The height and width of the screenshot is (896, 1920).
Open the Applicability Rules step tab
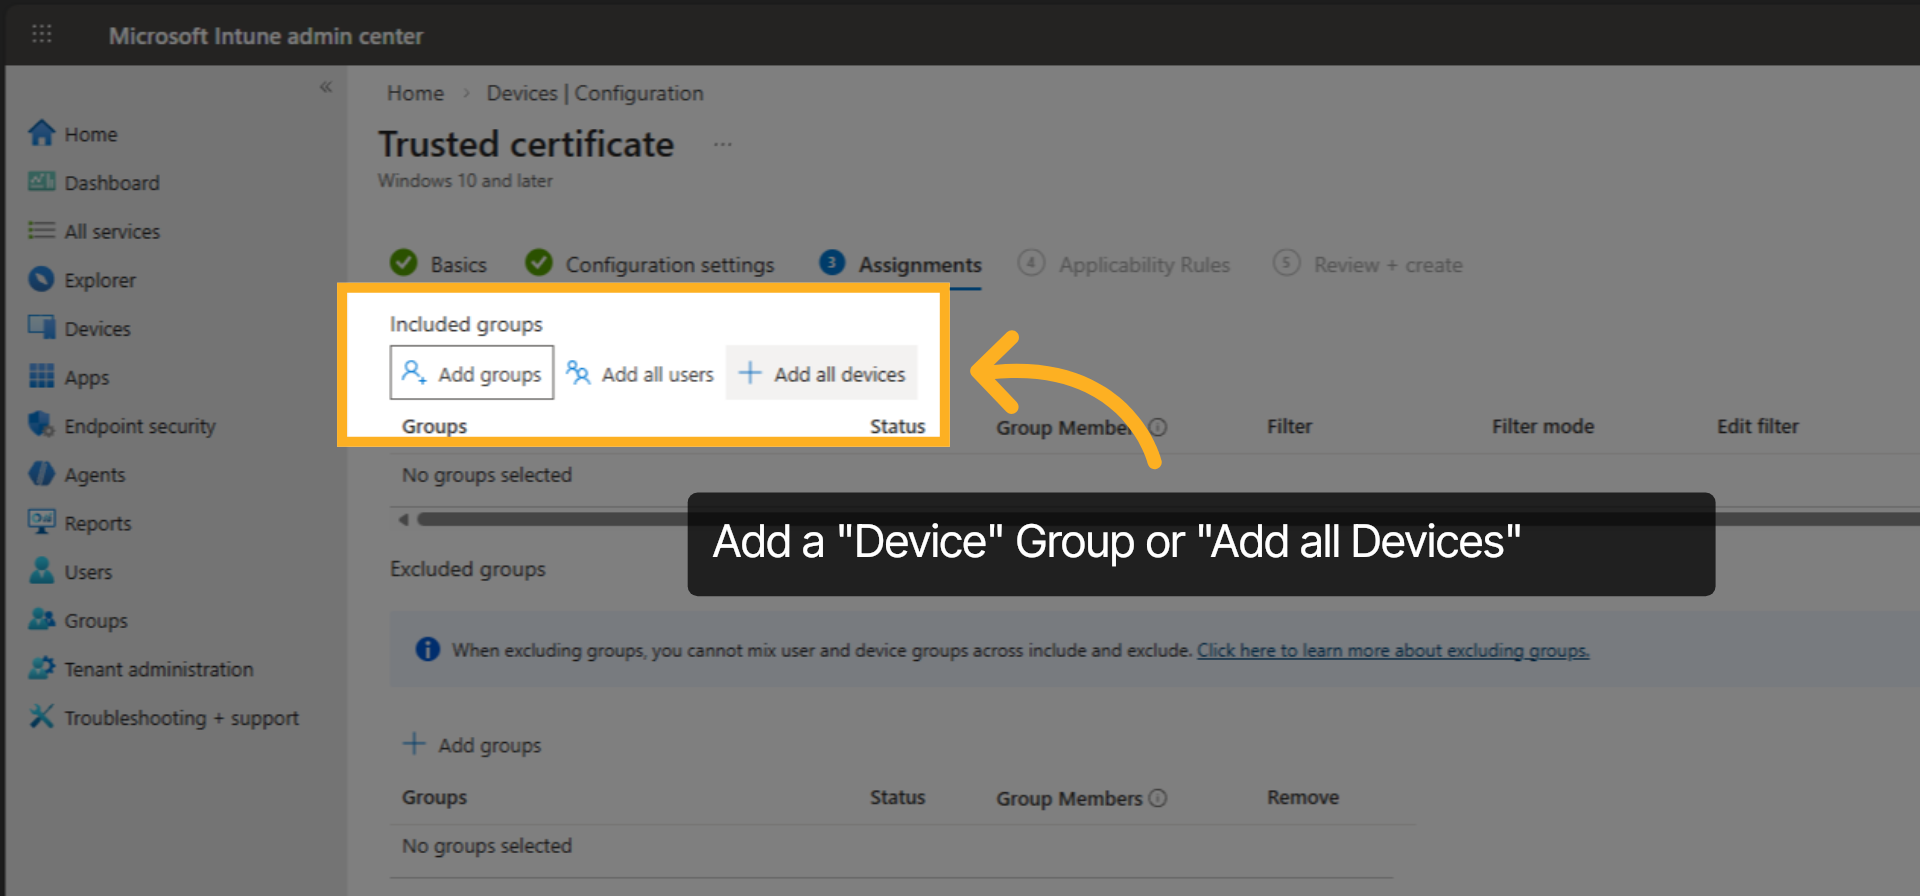(x=1124, y=264)
